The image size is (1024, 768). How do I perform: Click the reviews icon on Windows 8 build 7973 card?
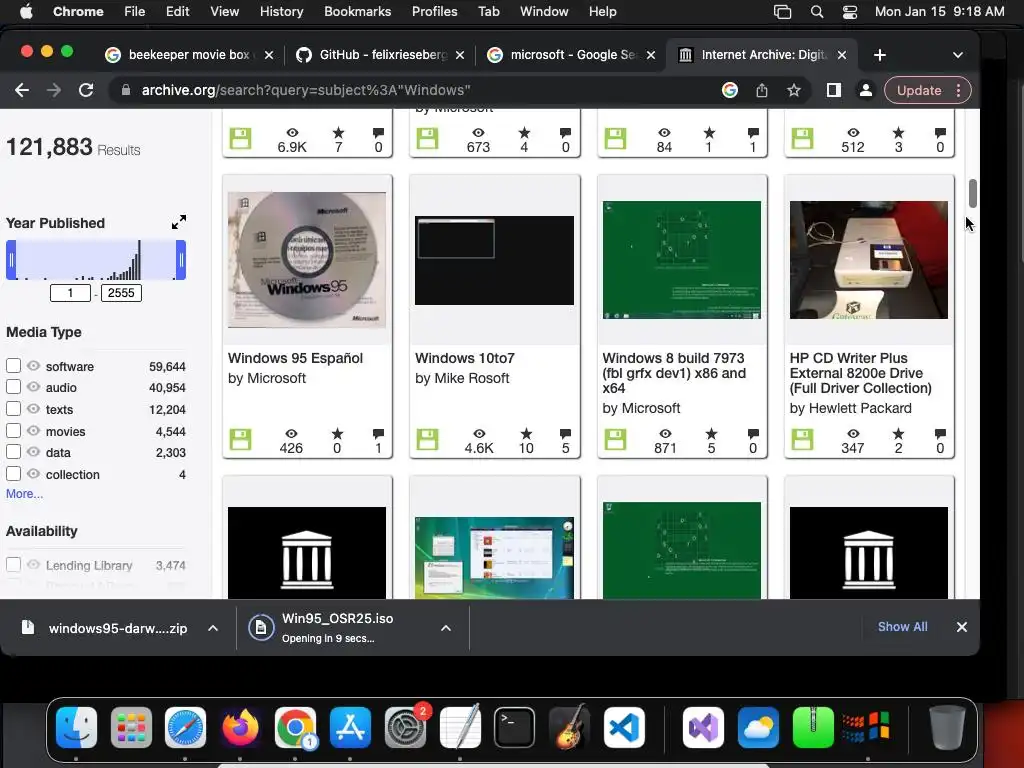tap(753, 434)
